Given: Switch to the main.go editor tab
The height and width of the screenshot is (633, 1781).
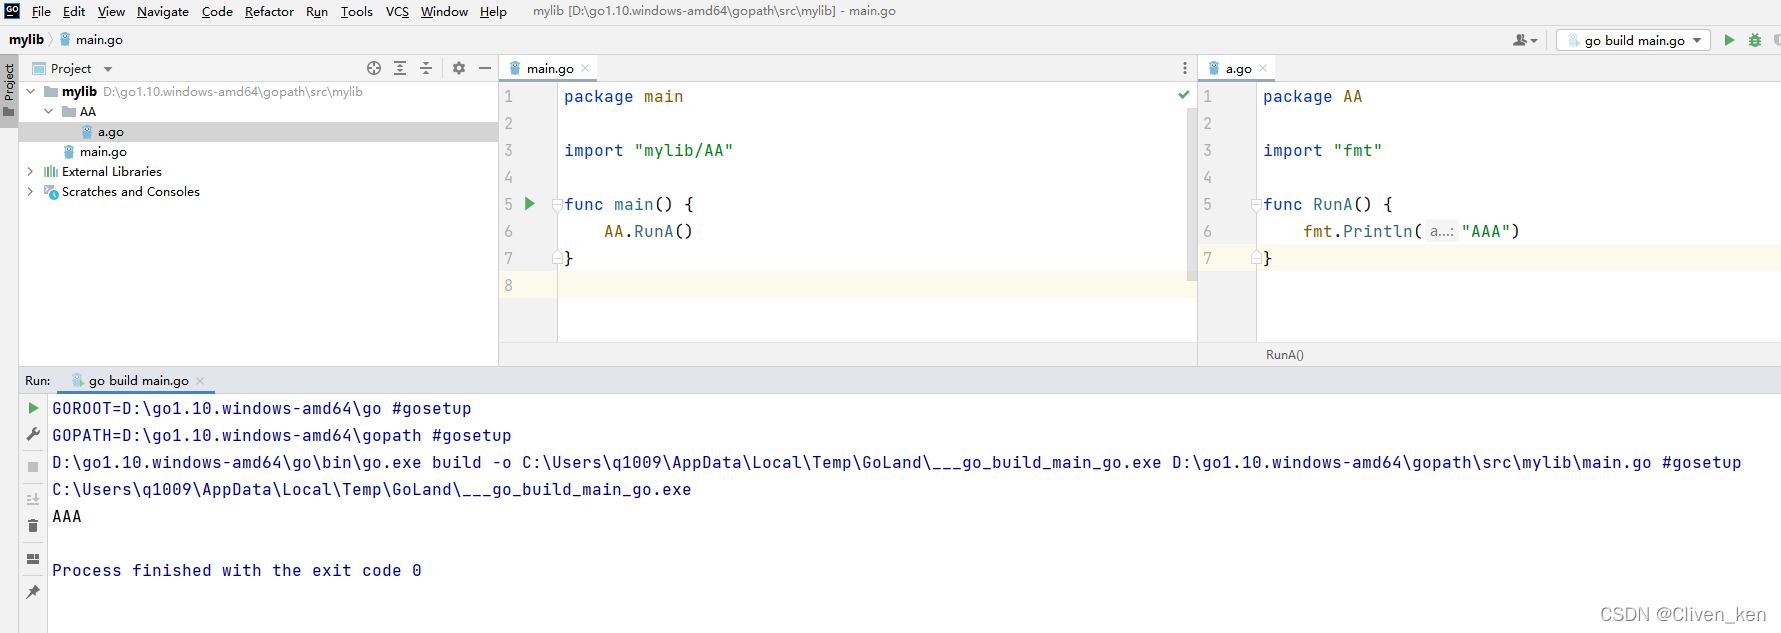Looking at the screenshot, I should coord(549,68).
